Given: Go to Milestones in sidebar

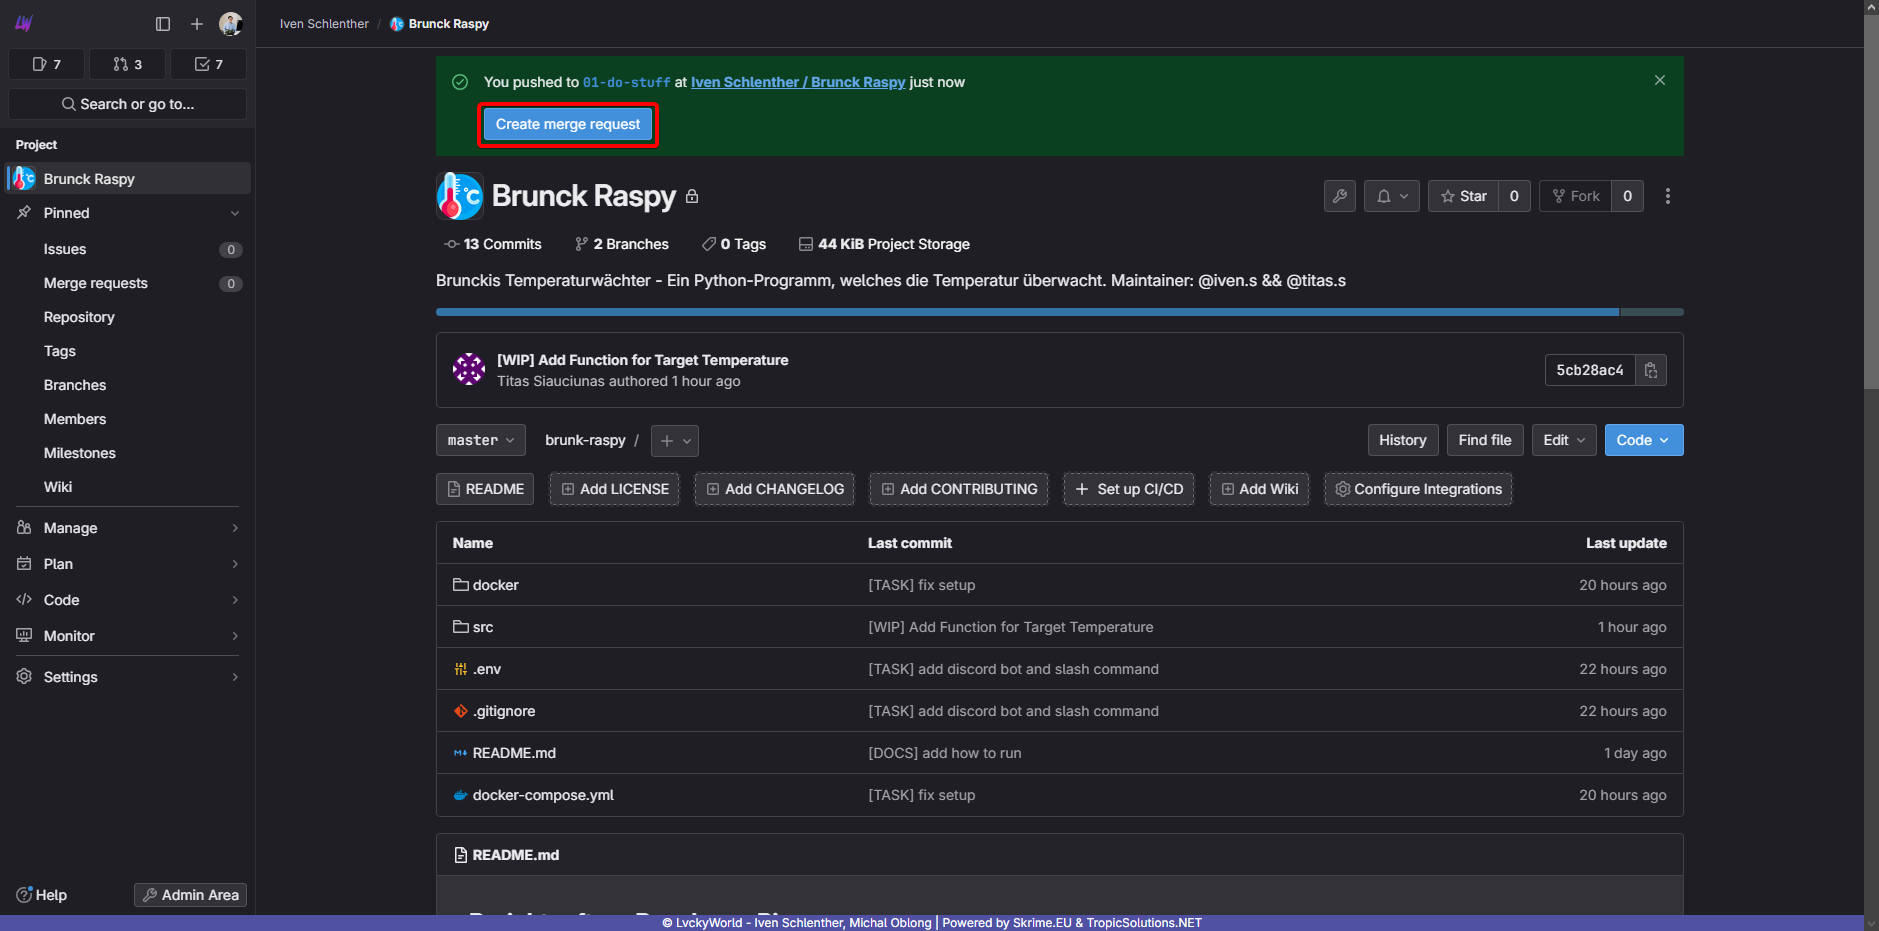Looking at the screenshot, I should click(80, 453).
